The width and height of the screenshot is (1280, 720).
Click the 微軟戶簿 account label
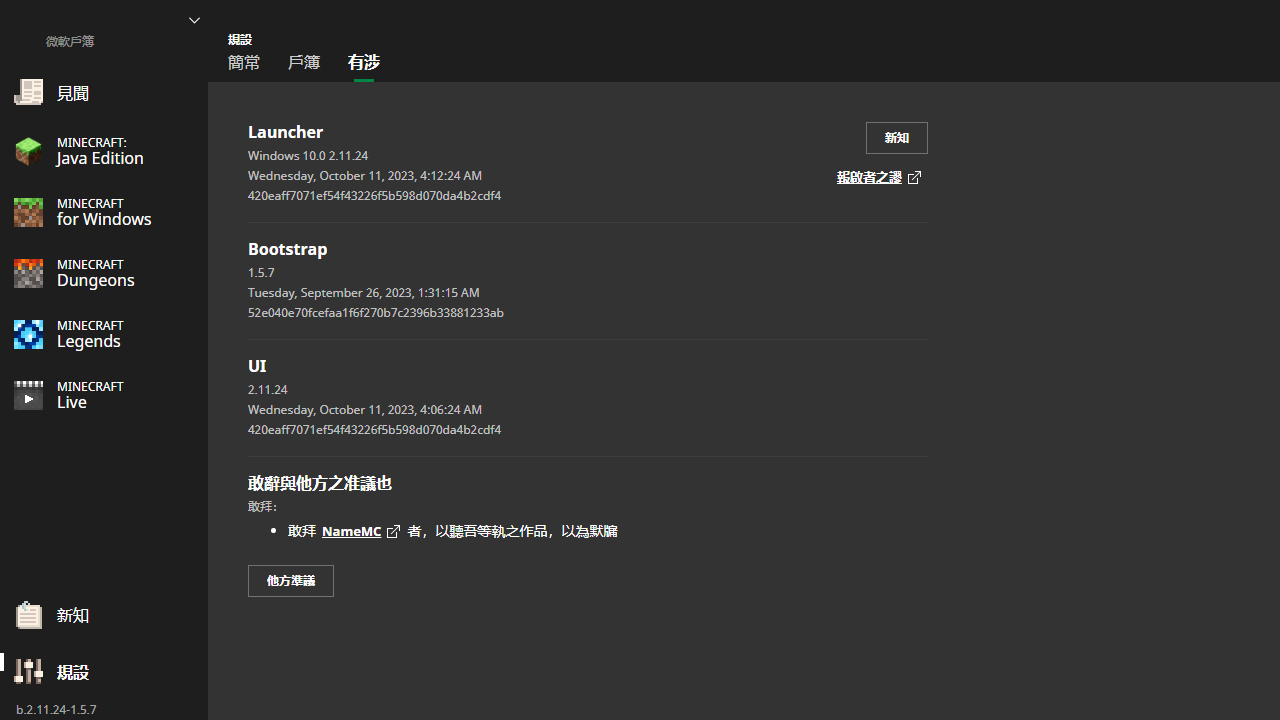coord(70,41)
